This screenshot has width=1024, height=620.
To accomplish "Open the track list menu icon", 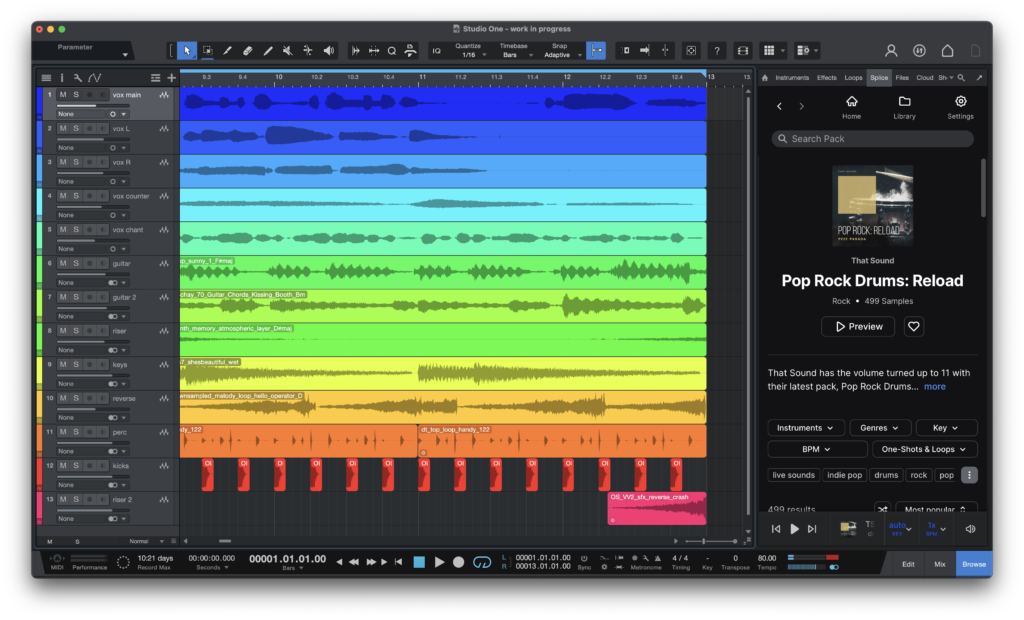I will pyautogui.click(x=46, y=78).
